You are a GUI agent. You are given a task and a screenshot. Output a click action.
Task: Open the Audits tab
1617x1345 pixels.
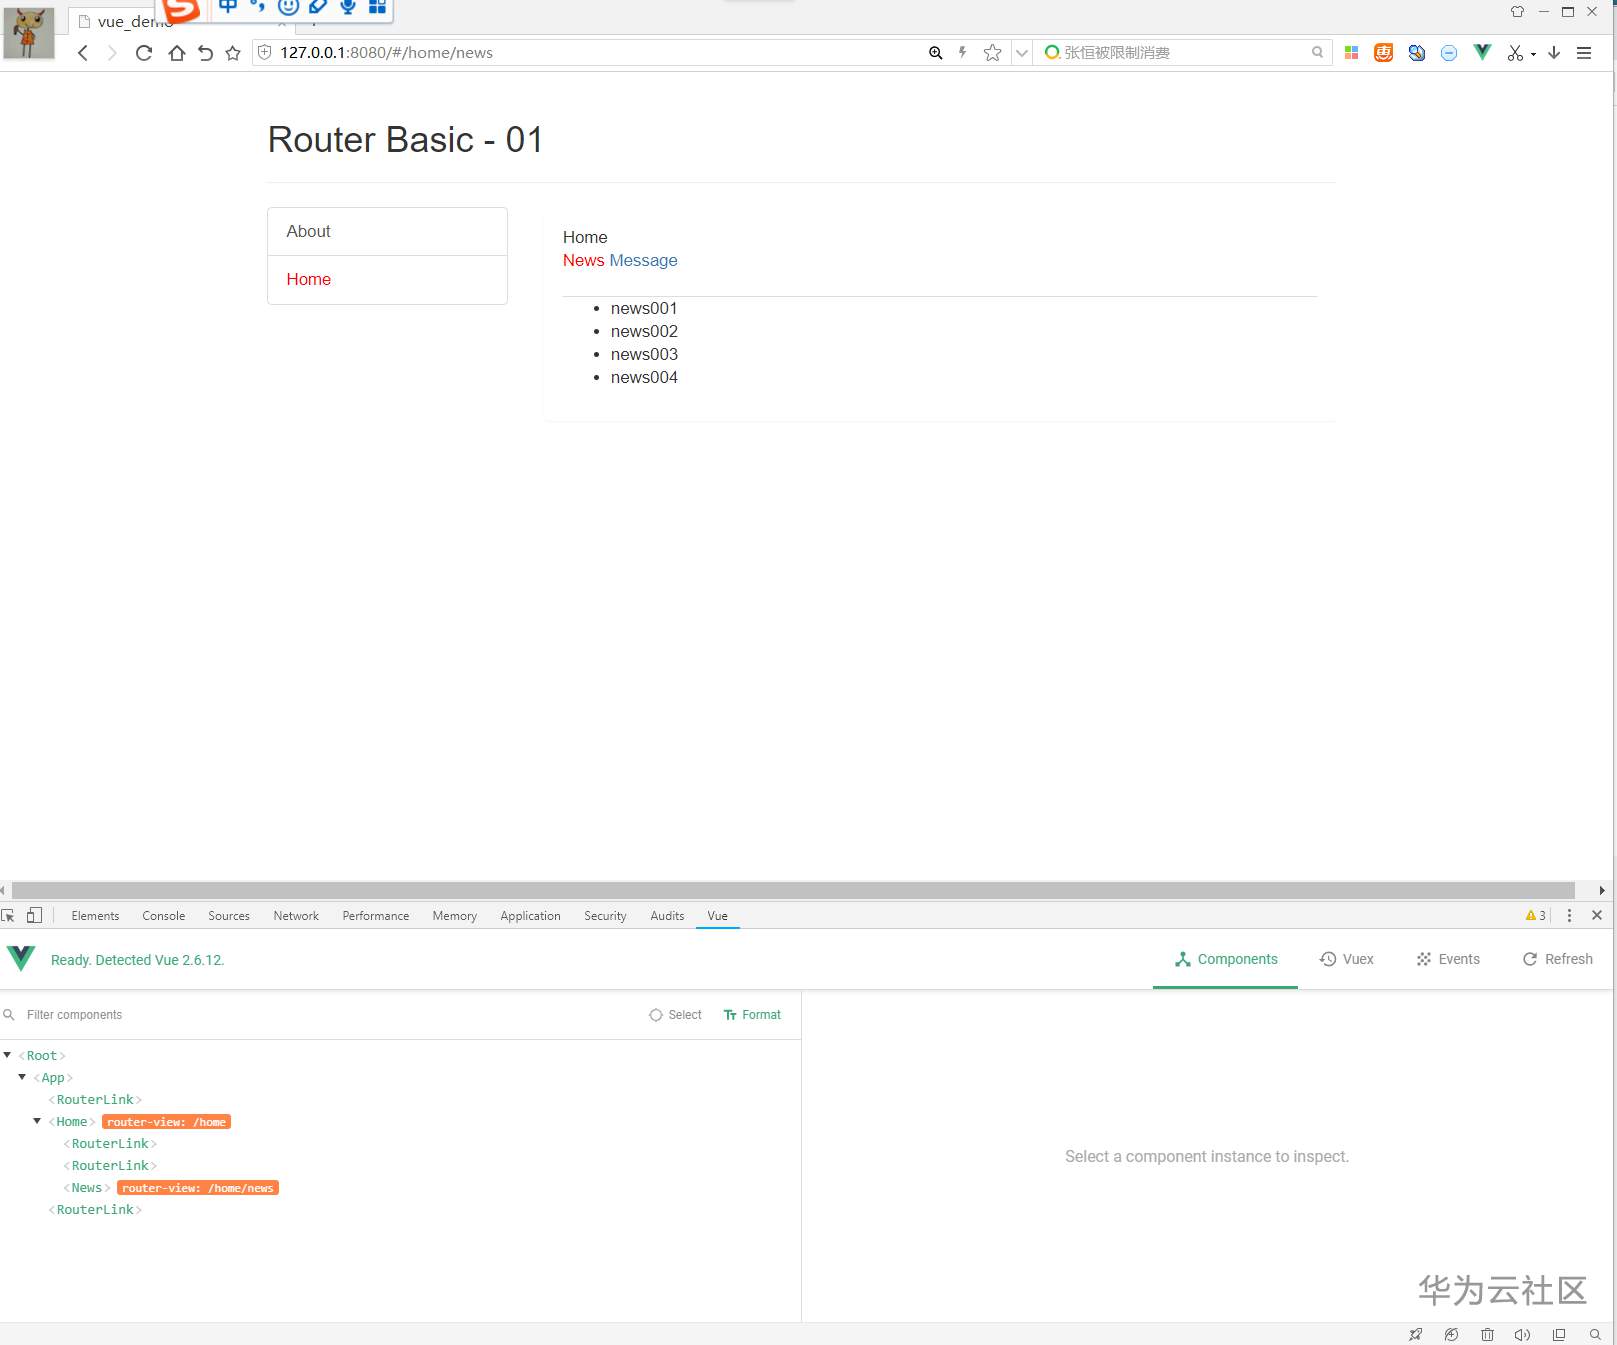667,915
